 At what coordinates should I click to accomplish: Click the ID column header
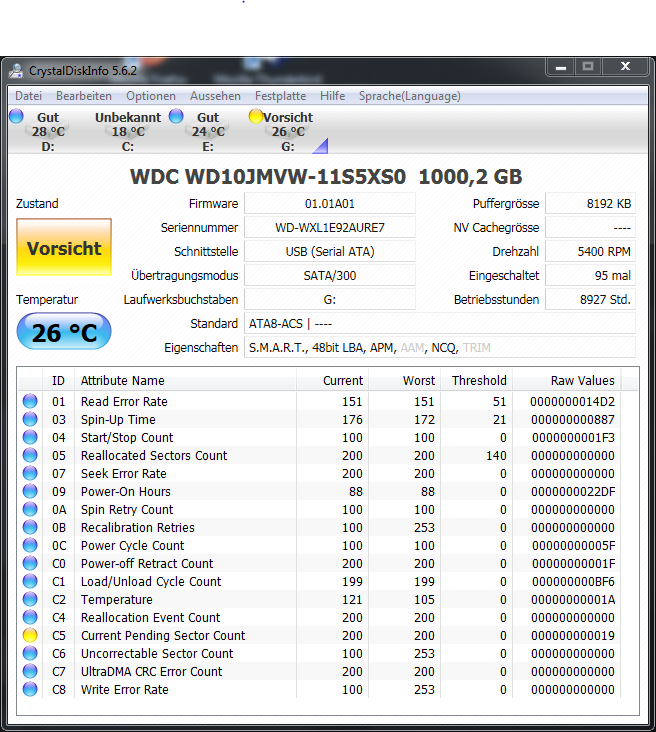click(x=58, y=380)
